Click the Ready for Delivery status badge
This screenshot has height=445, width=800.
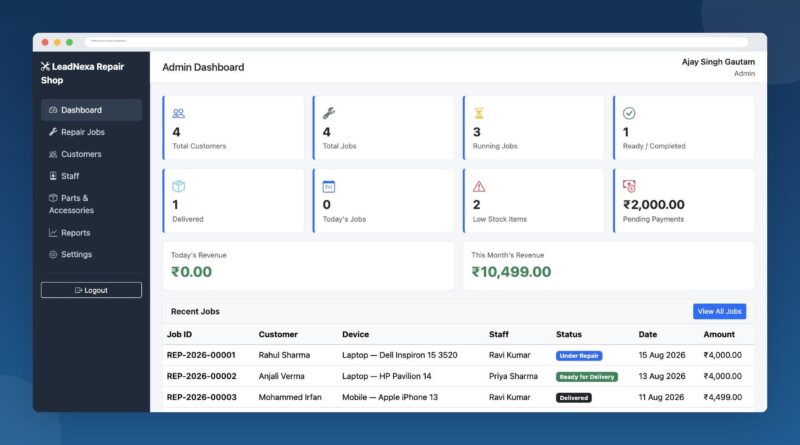coord(587,377)
